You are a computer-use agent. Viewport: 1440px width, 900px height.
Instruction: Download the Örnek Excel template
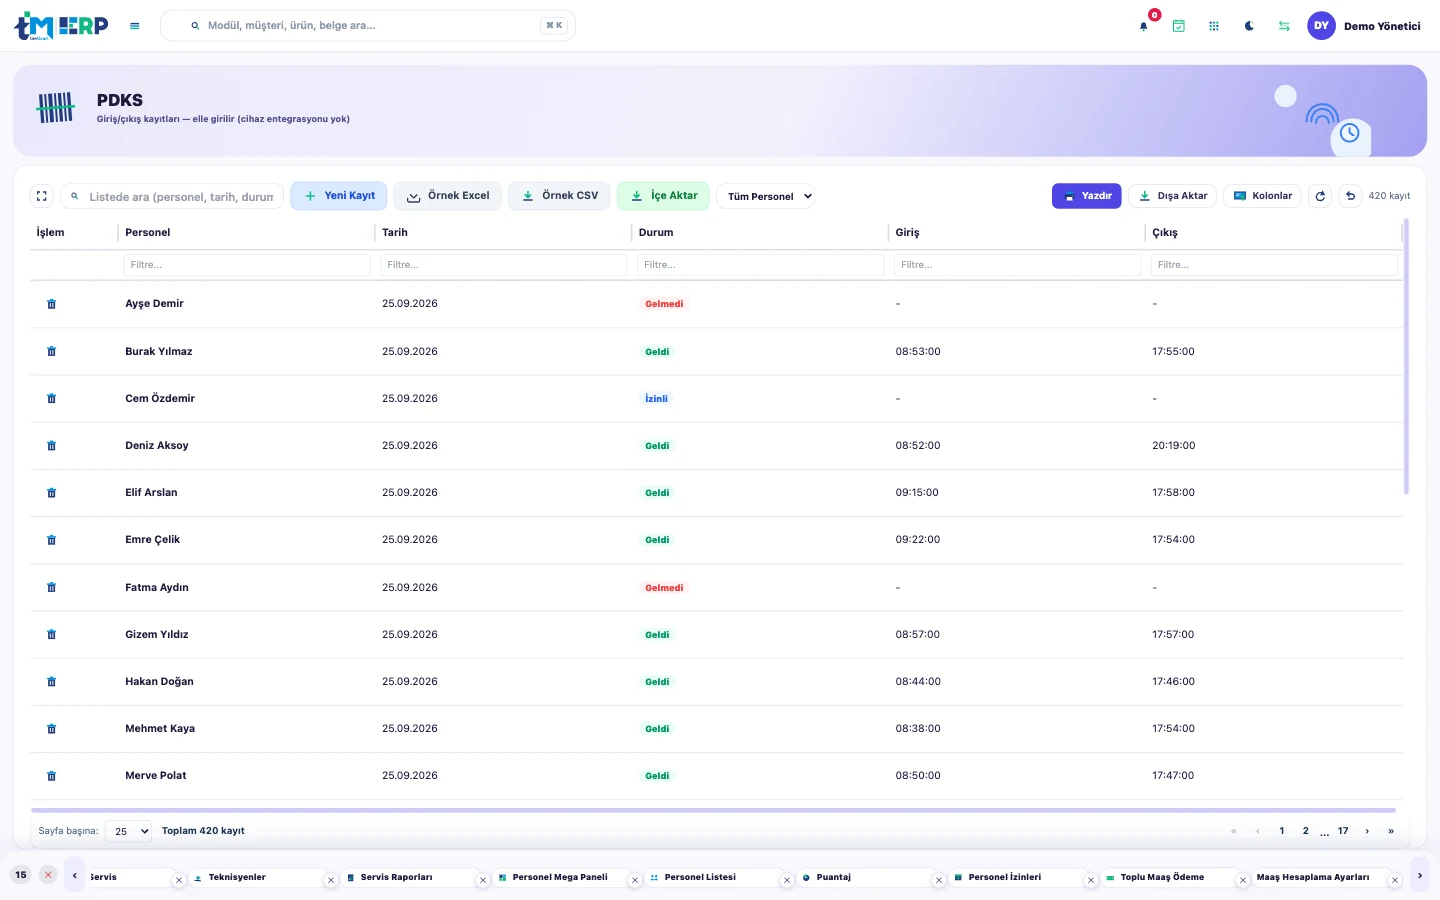448,196
